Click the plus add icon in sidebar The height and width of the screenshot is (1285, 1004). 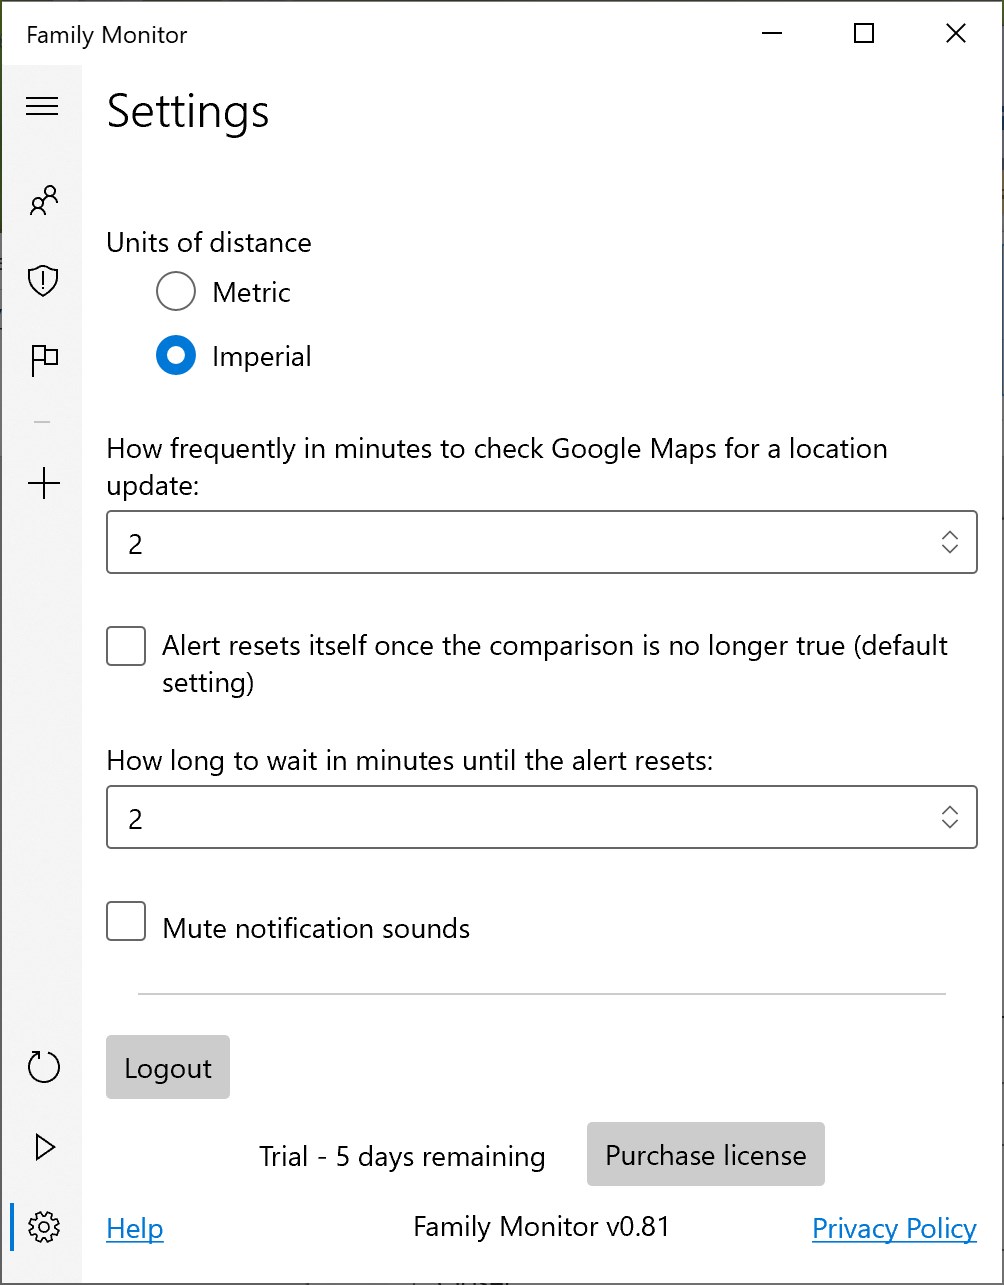click(x=43, y=485)
